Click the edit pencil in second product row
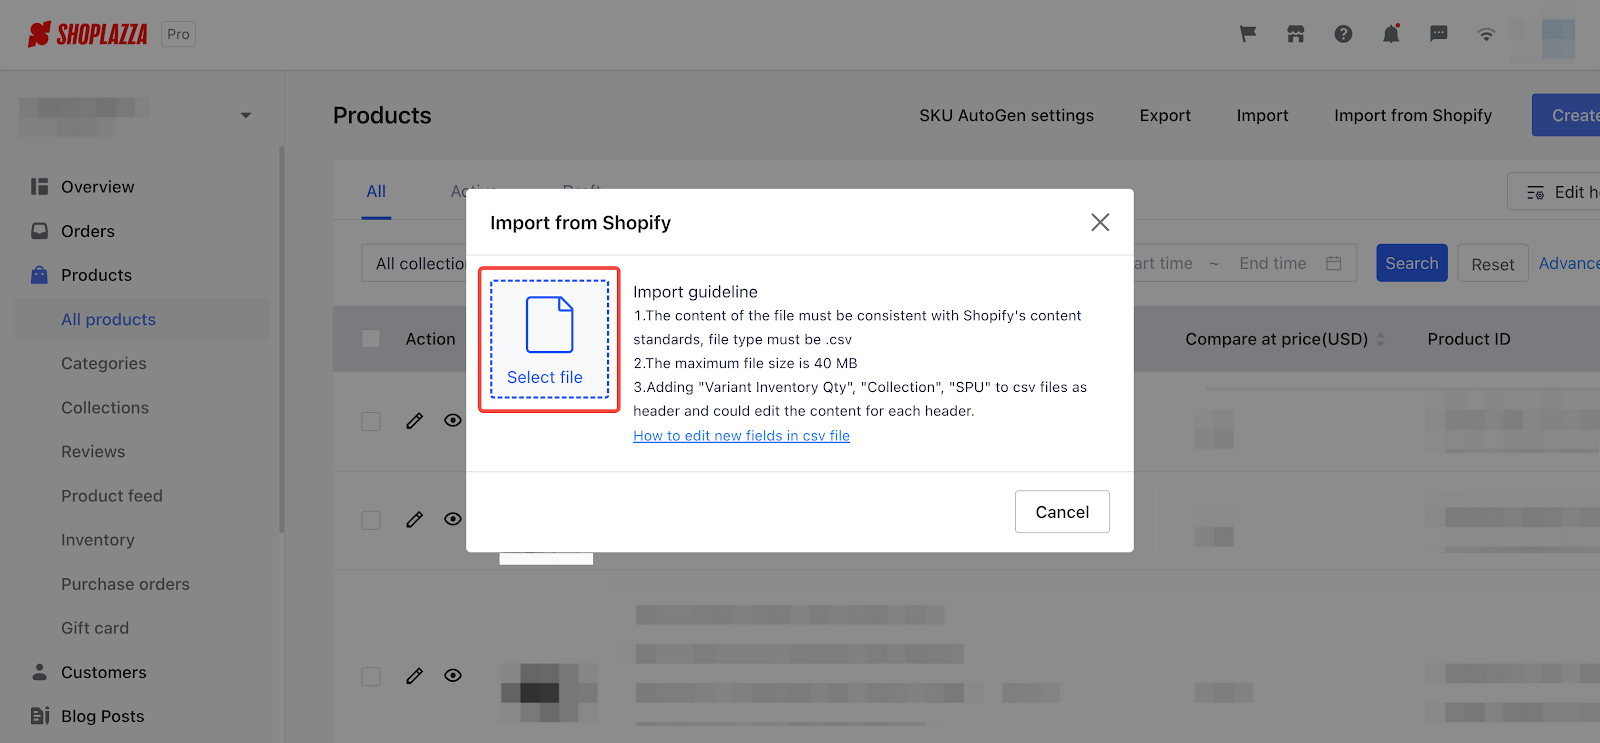 click(414, 520)
